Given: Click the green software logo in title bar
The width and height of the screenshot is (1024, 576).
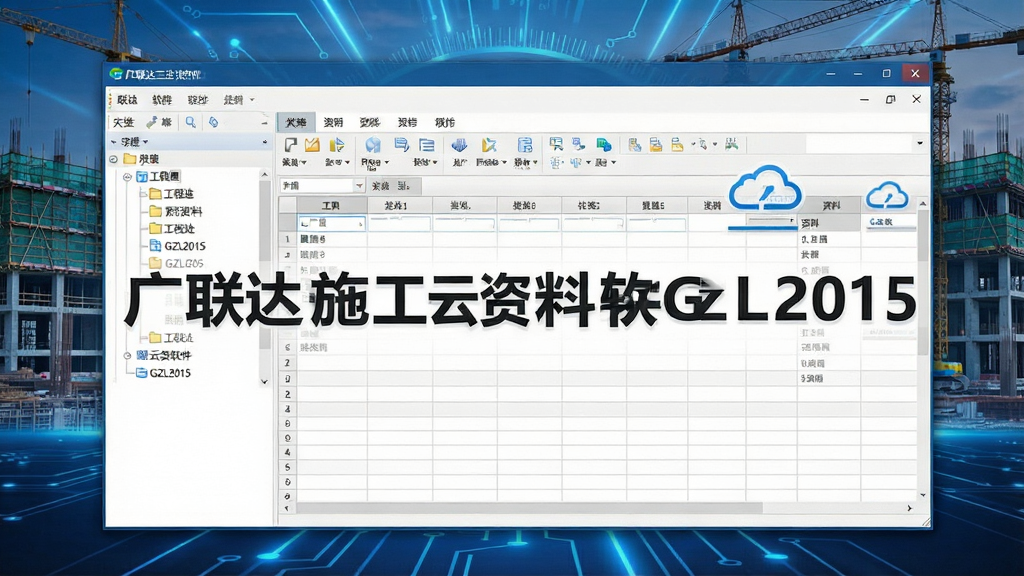Looking at the screenshot, I should point(116,74).
